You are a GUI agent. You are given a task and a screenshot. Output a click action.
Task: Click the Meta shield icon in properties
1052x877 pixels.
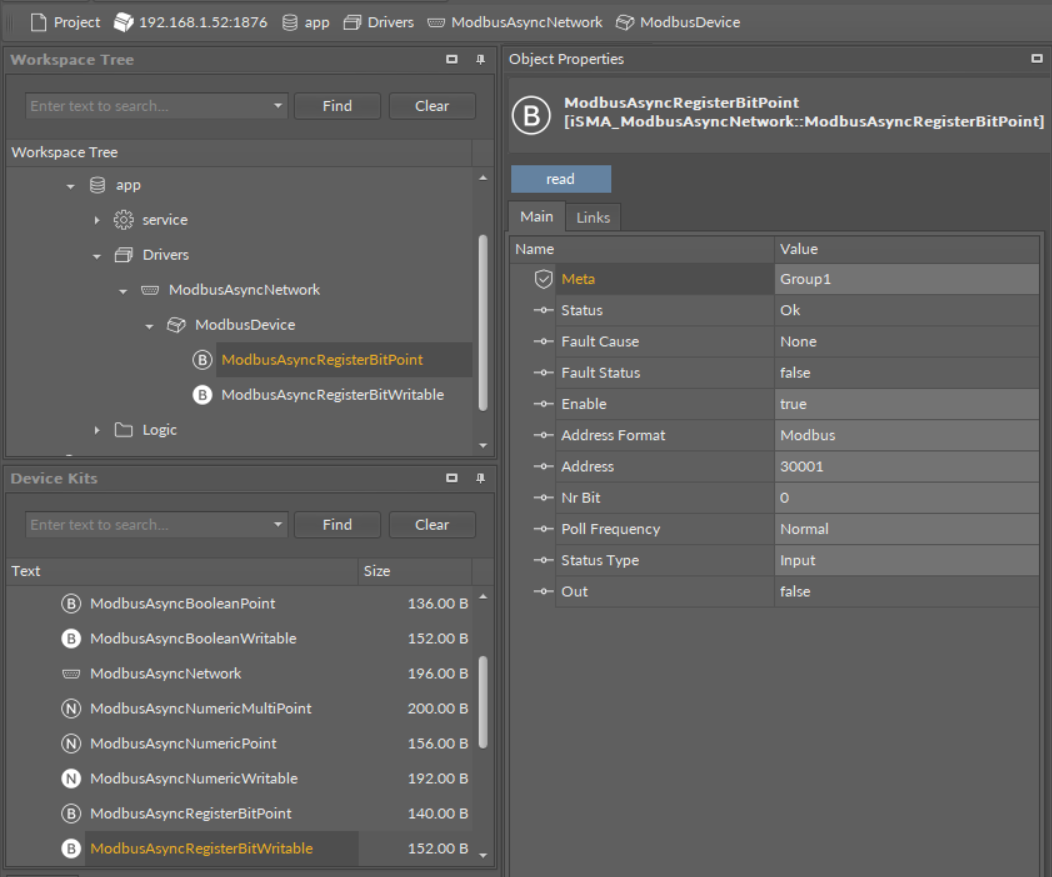coord(543,279)
